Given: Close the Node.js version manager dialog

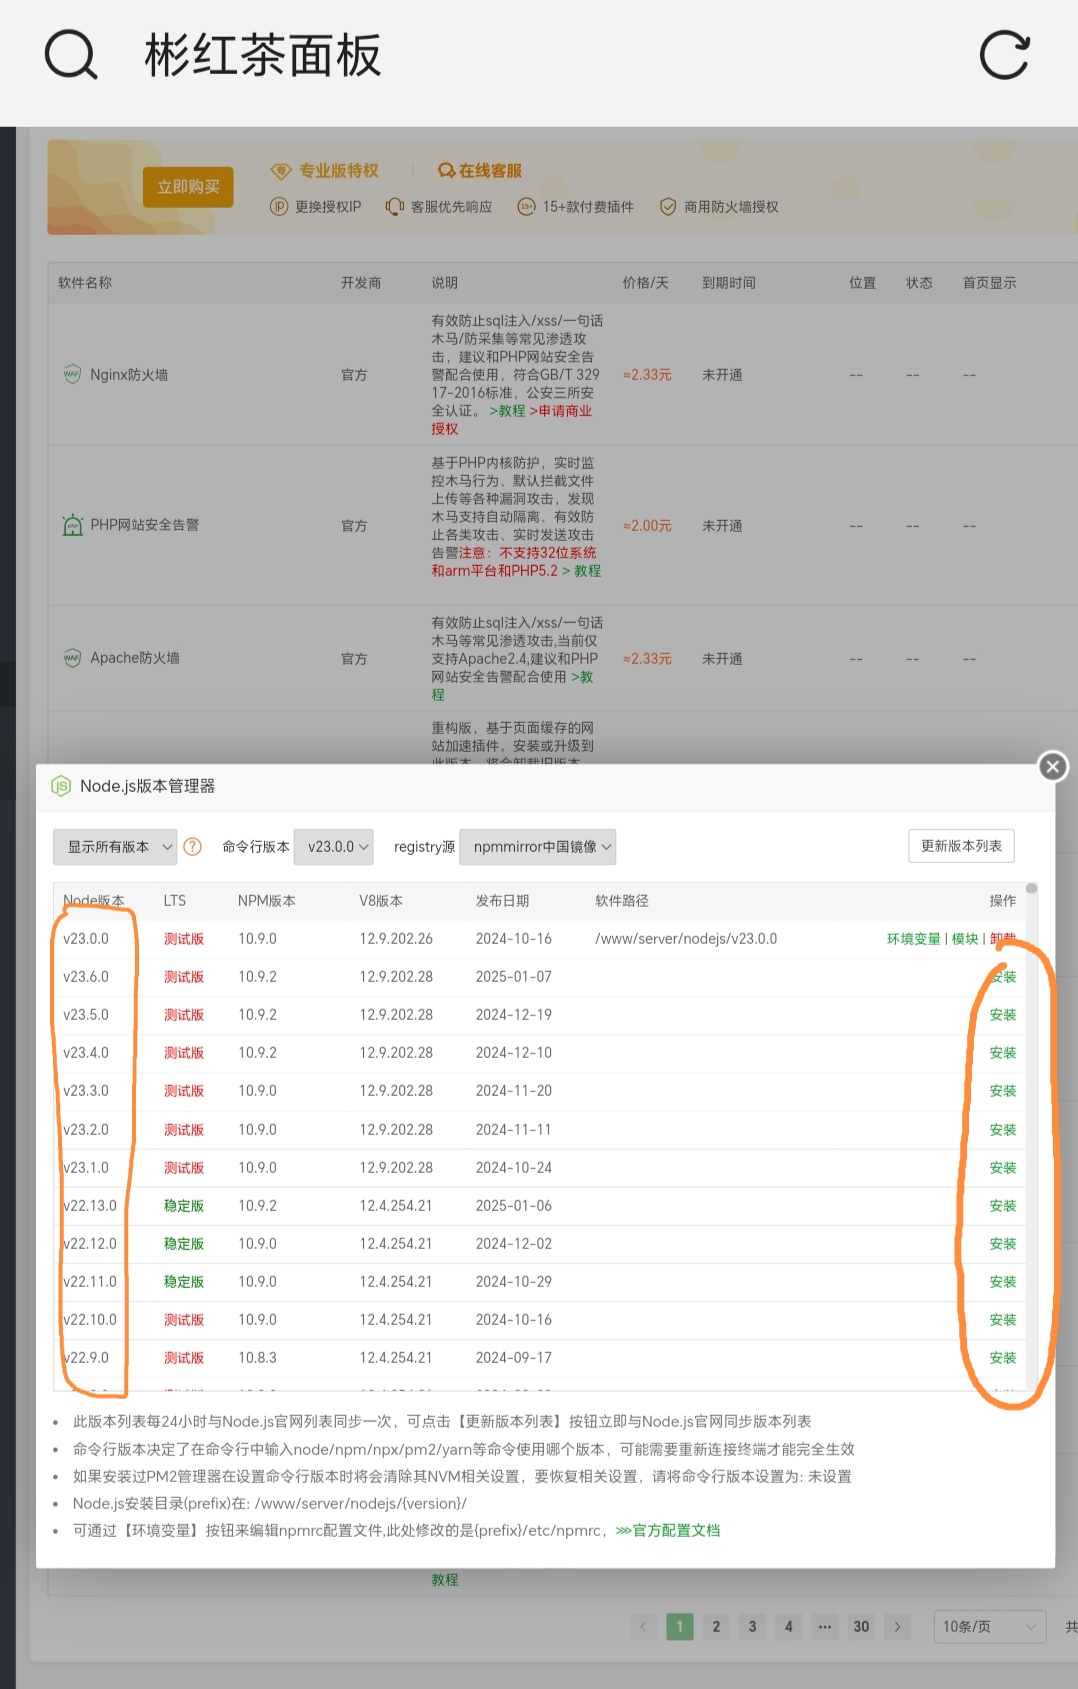Looking at the screenshot, I should (x=1053, y=767).
